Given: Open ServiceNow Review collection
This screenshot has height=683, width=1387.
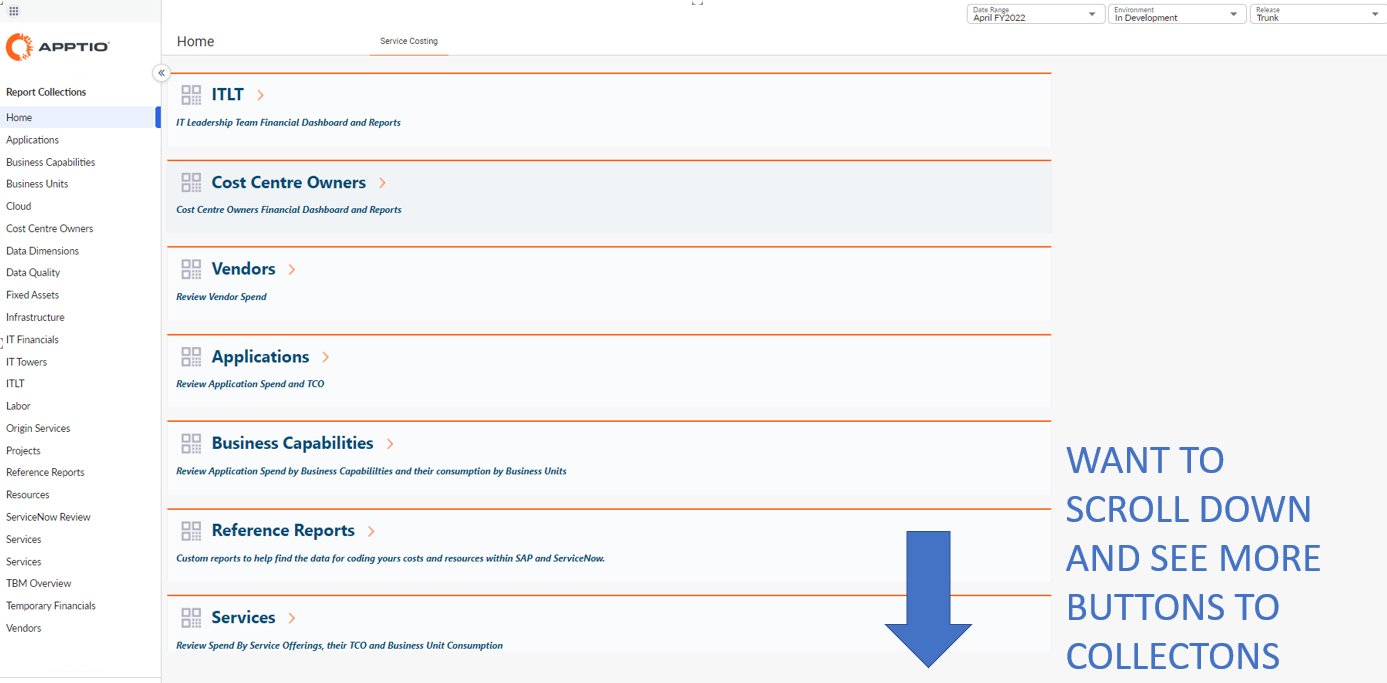Looking at the screenshot, I should click(x=48, y=517).
